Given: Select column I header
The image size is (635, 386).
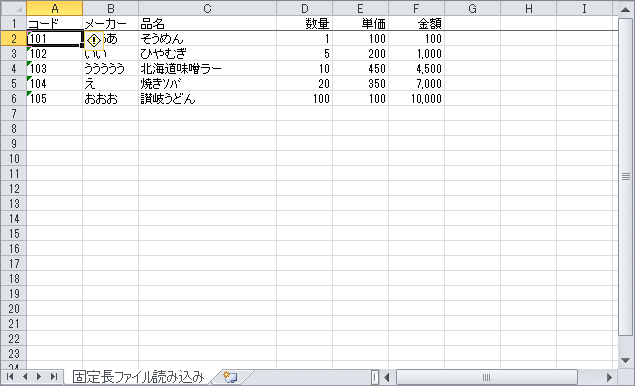Looking at the screenshot, I should click(584, 9).
